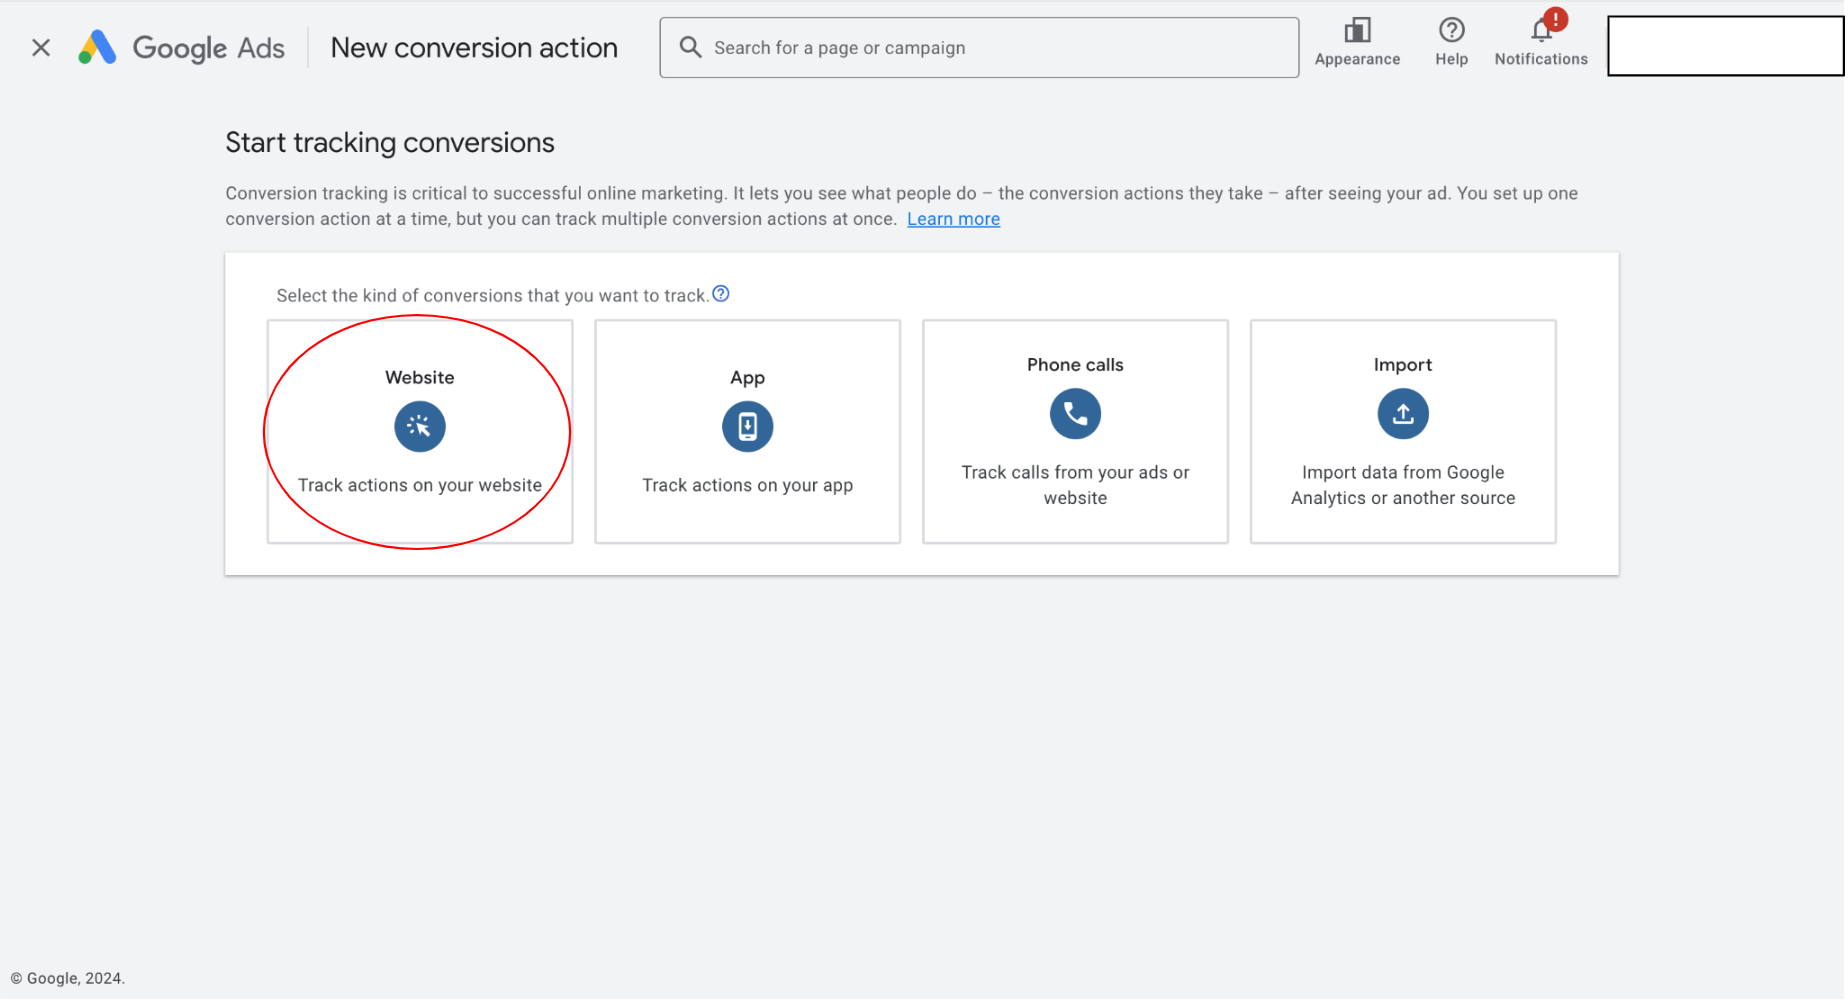Click the conversion kind help question mark
The width and height of the screenshot is (1848, 1004).
(720, 294)
